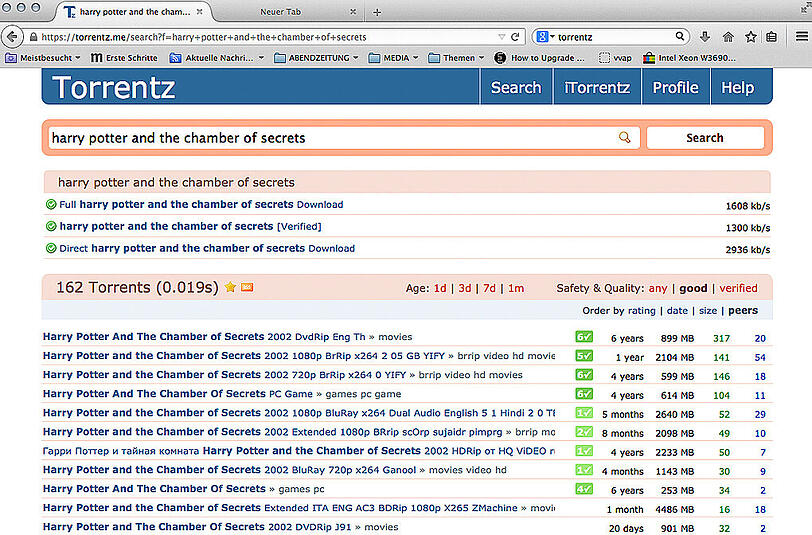812x535 pixels.
Task: Click the magnifier icon inside Torrentz search field
Action: tap(625, 137)
